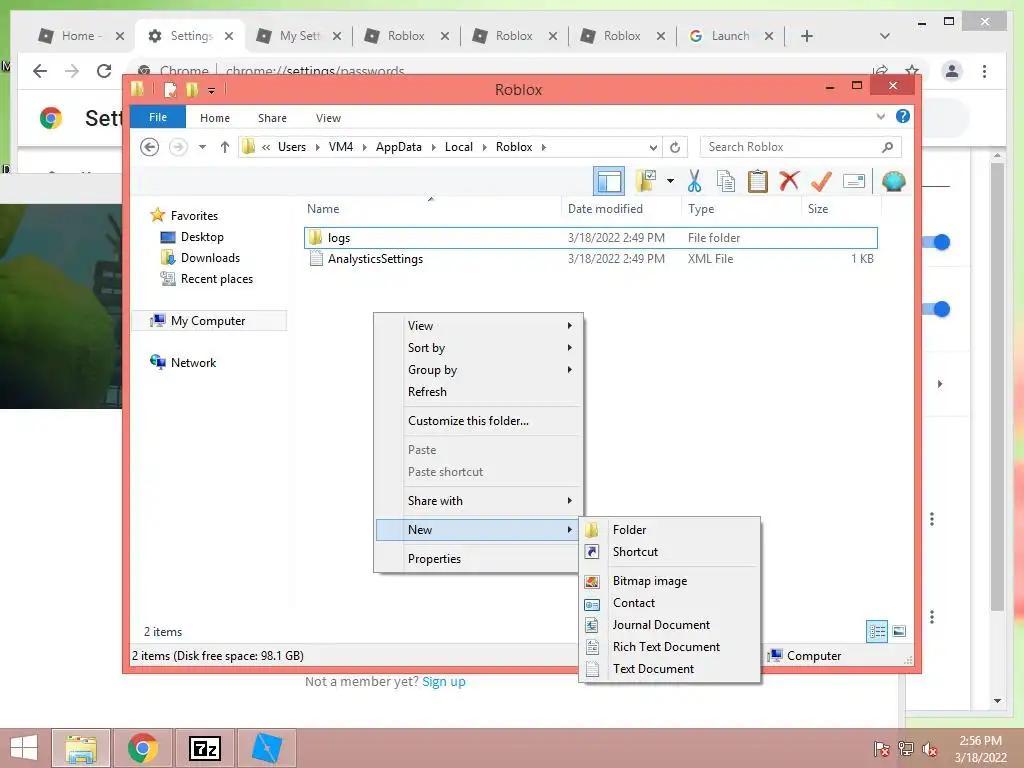
Task: Click the search magnifier icon
Action: [887, 147]
